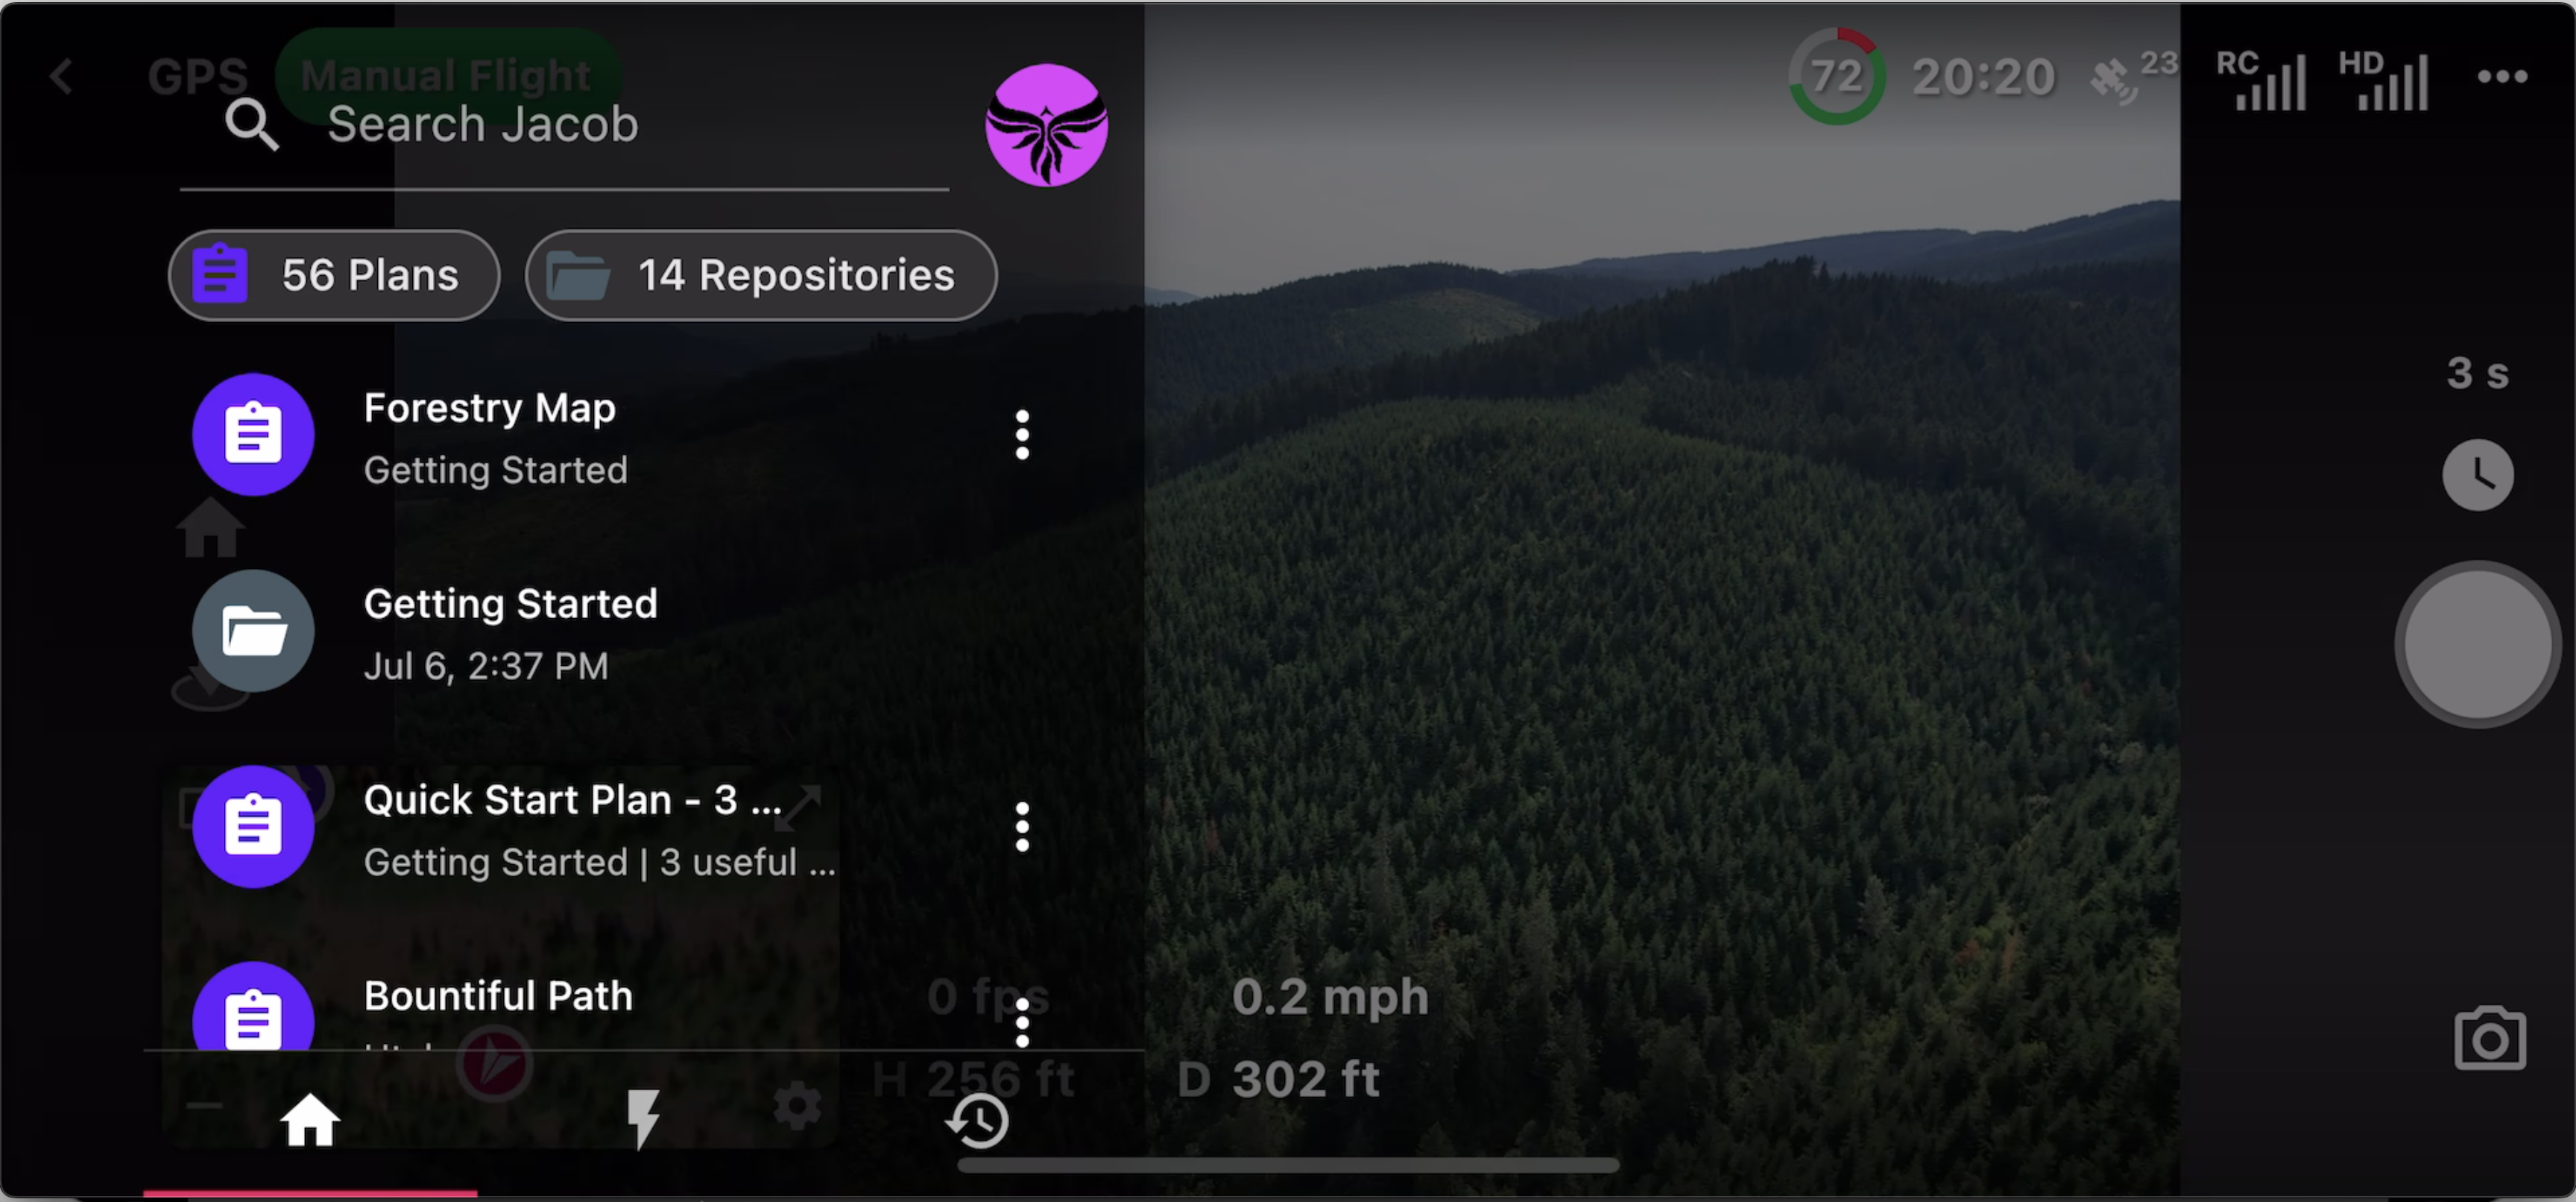This screenshot has width=2576, height=1202.
Task: Open Forestry Map options kebab menu
Action: click(x=1022, y=435)
